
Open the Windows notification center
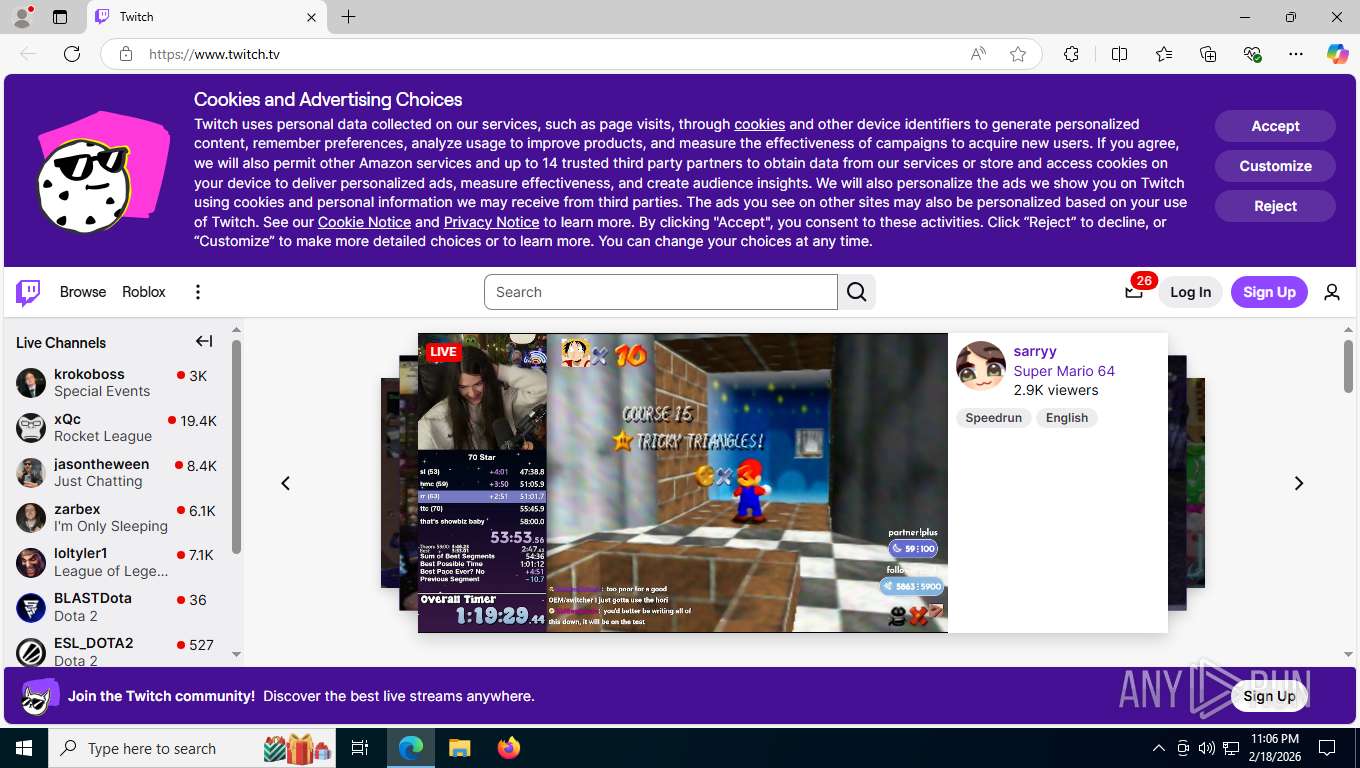pos(1327,748)
